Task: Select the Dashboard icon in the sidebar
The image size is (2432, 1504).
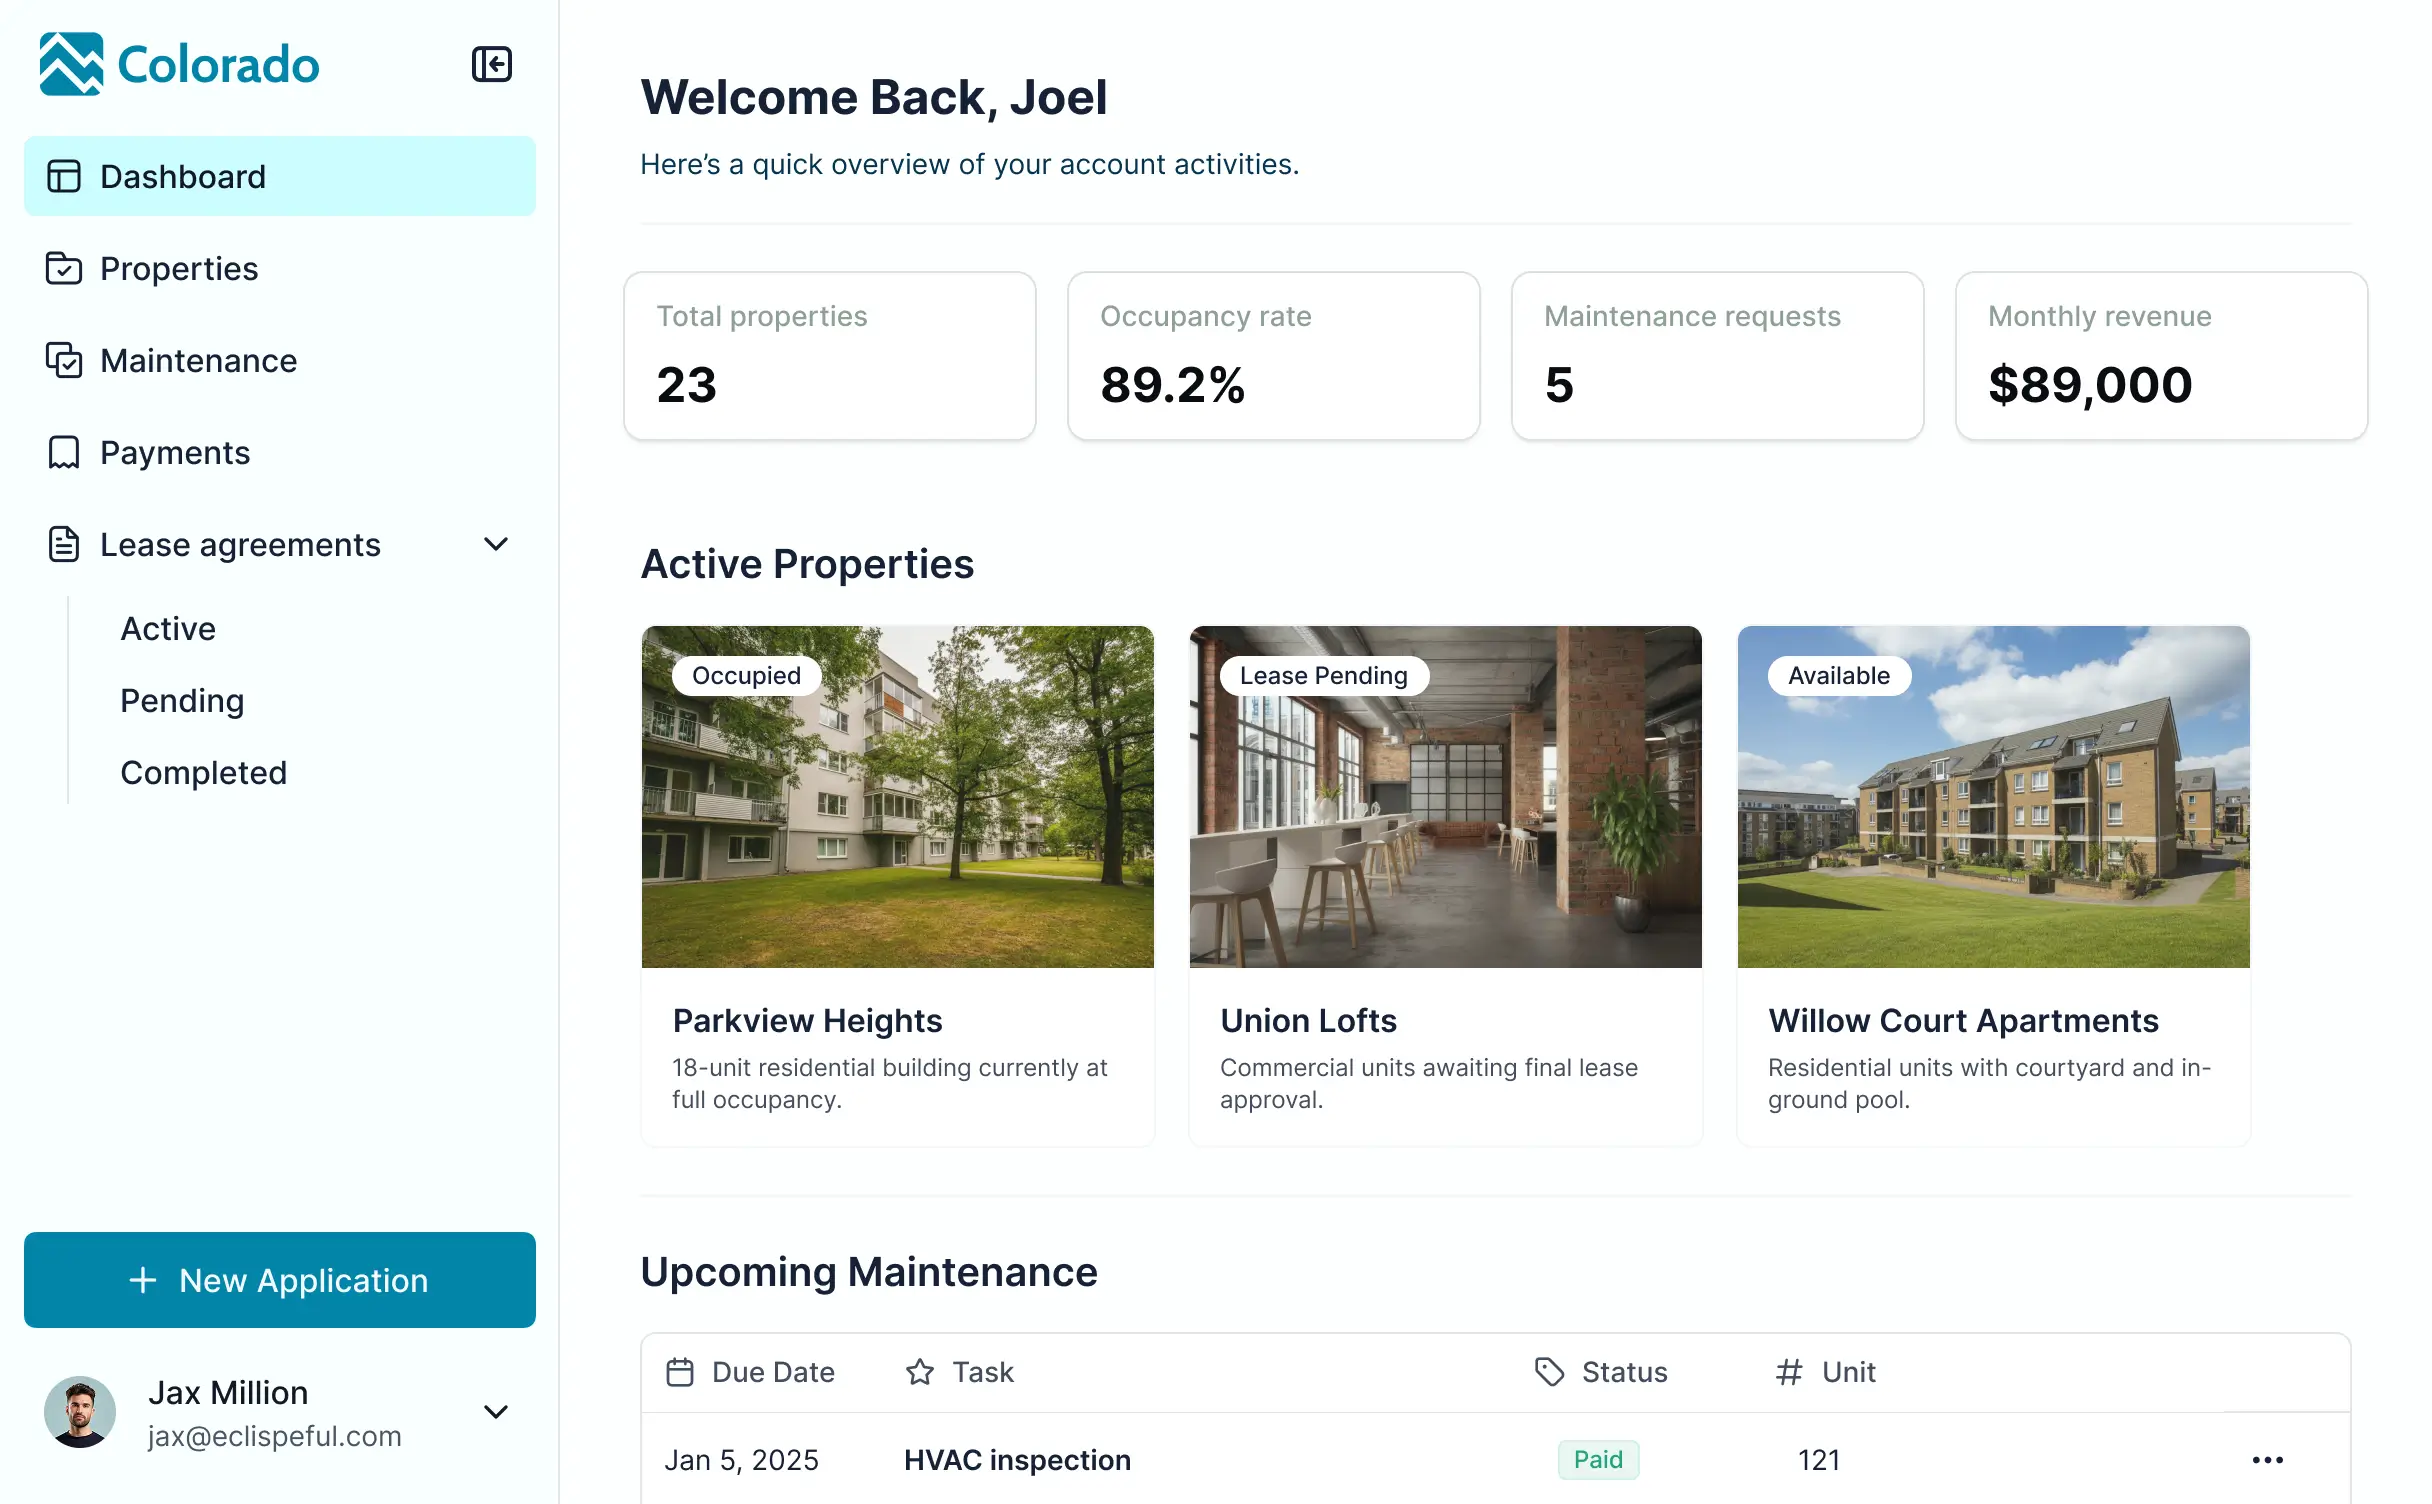Action: coord(62,175)
